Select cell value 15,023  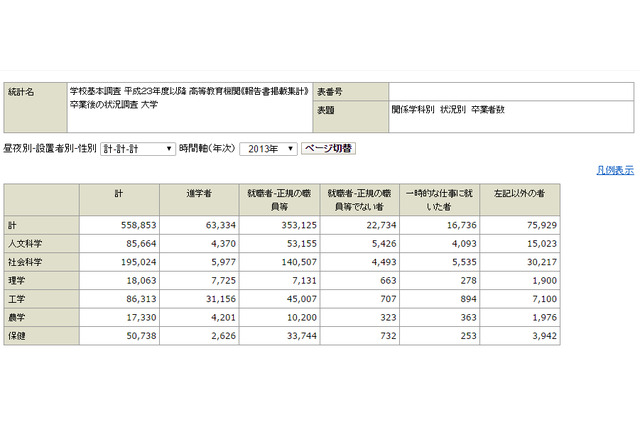tap(542, 244)
